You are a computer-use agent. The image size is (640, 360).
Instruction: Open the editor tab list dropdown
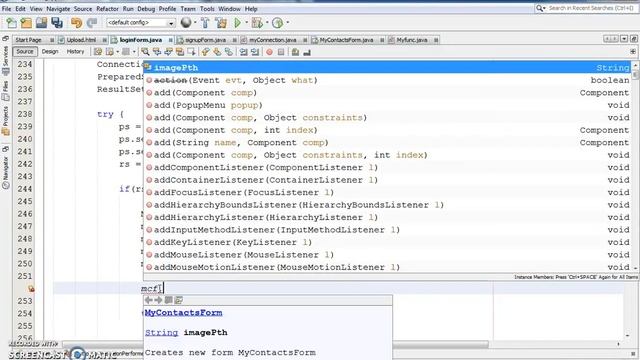pyautogui.click(x=624, y=39)
